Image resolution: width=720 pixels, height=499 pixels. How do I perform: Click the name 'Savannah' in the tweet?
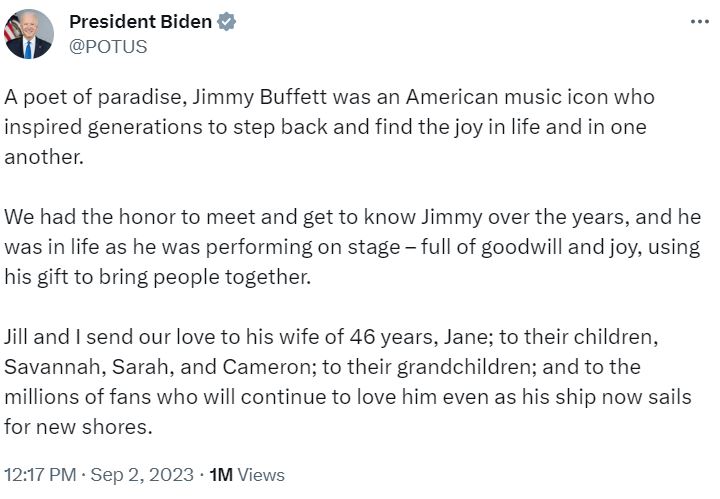(x=50, y=367)
